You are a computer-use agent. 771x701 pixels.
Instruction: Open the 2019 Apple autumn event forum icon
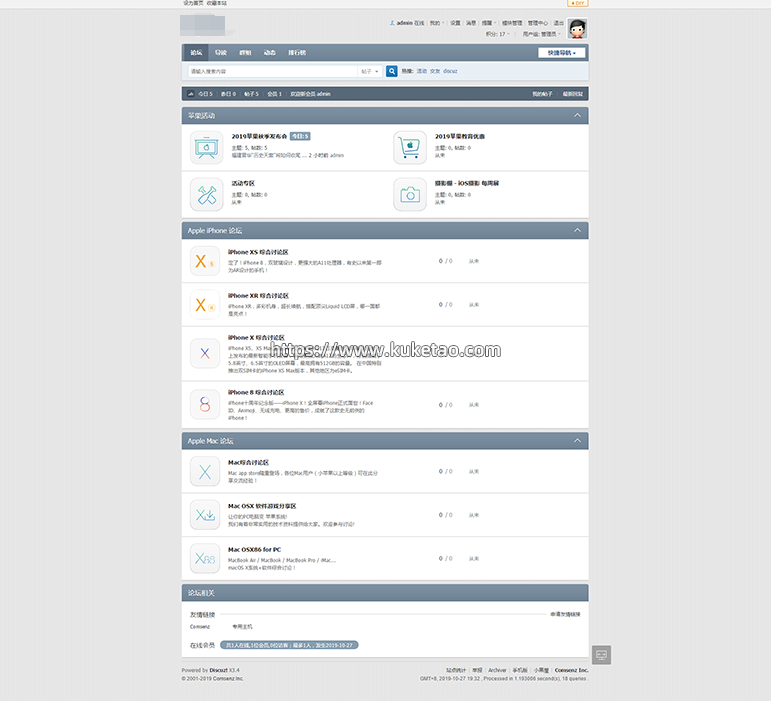(x=207, y=147)
